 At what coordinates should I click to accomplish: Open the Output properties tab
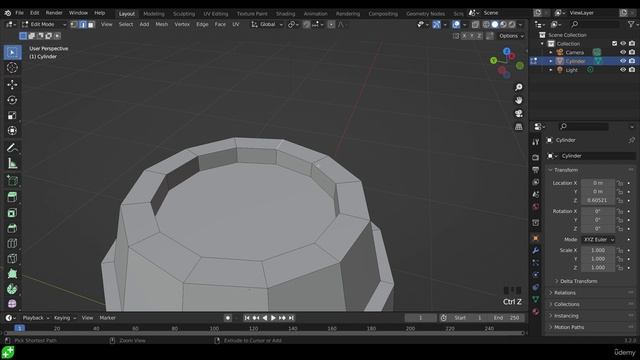pos(536,169)
